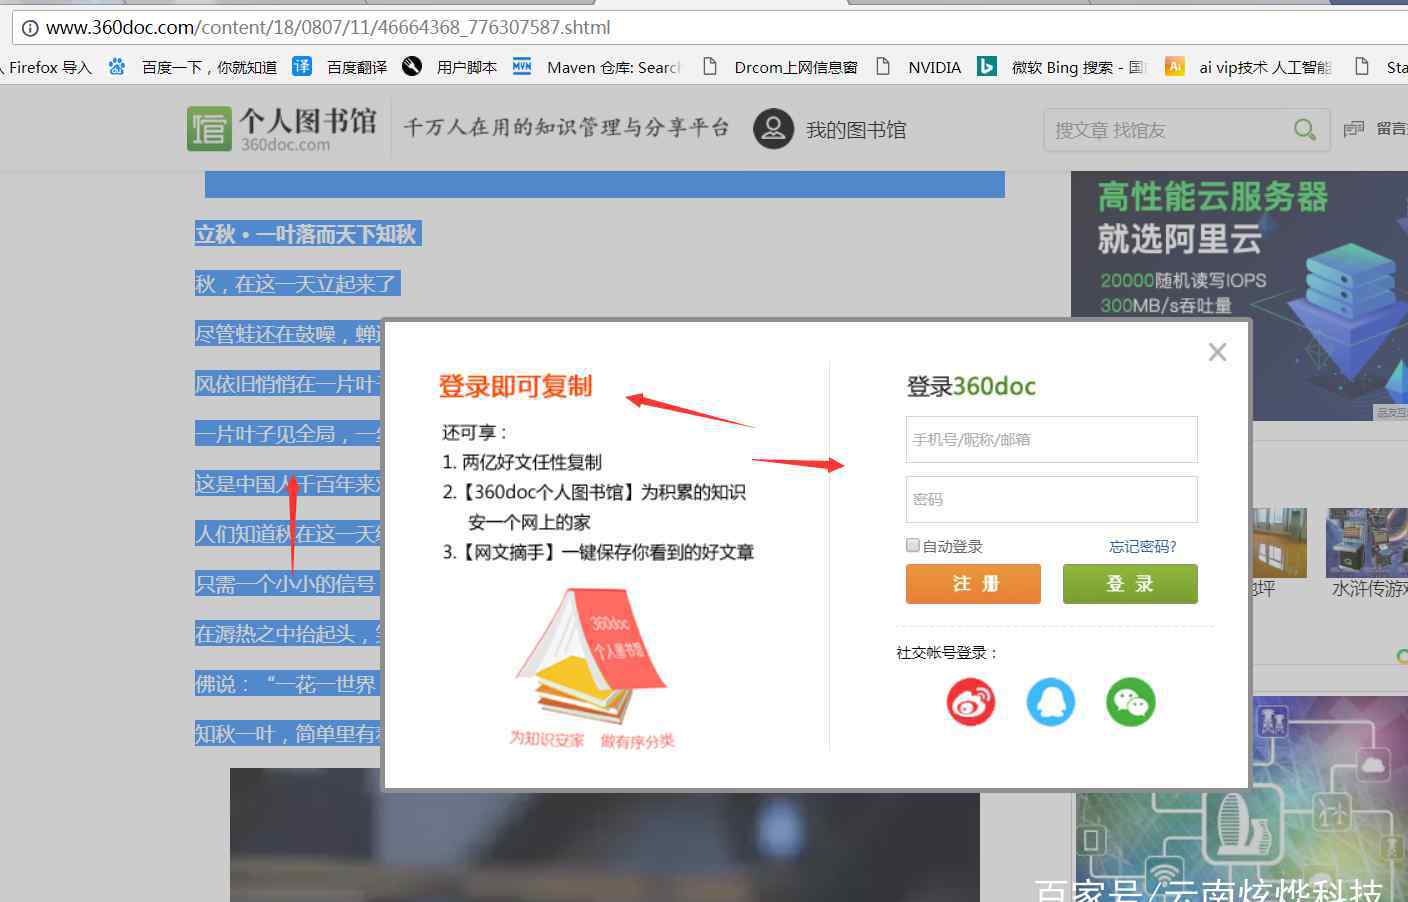Open the user avatar icon next to 我的图书馆
Image resolution: width=1408 pixels, height=902 pixels.
(773, 129)
